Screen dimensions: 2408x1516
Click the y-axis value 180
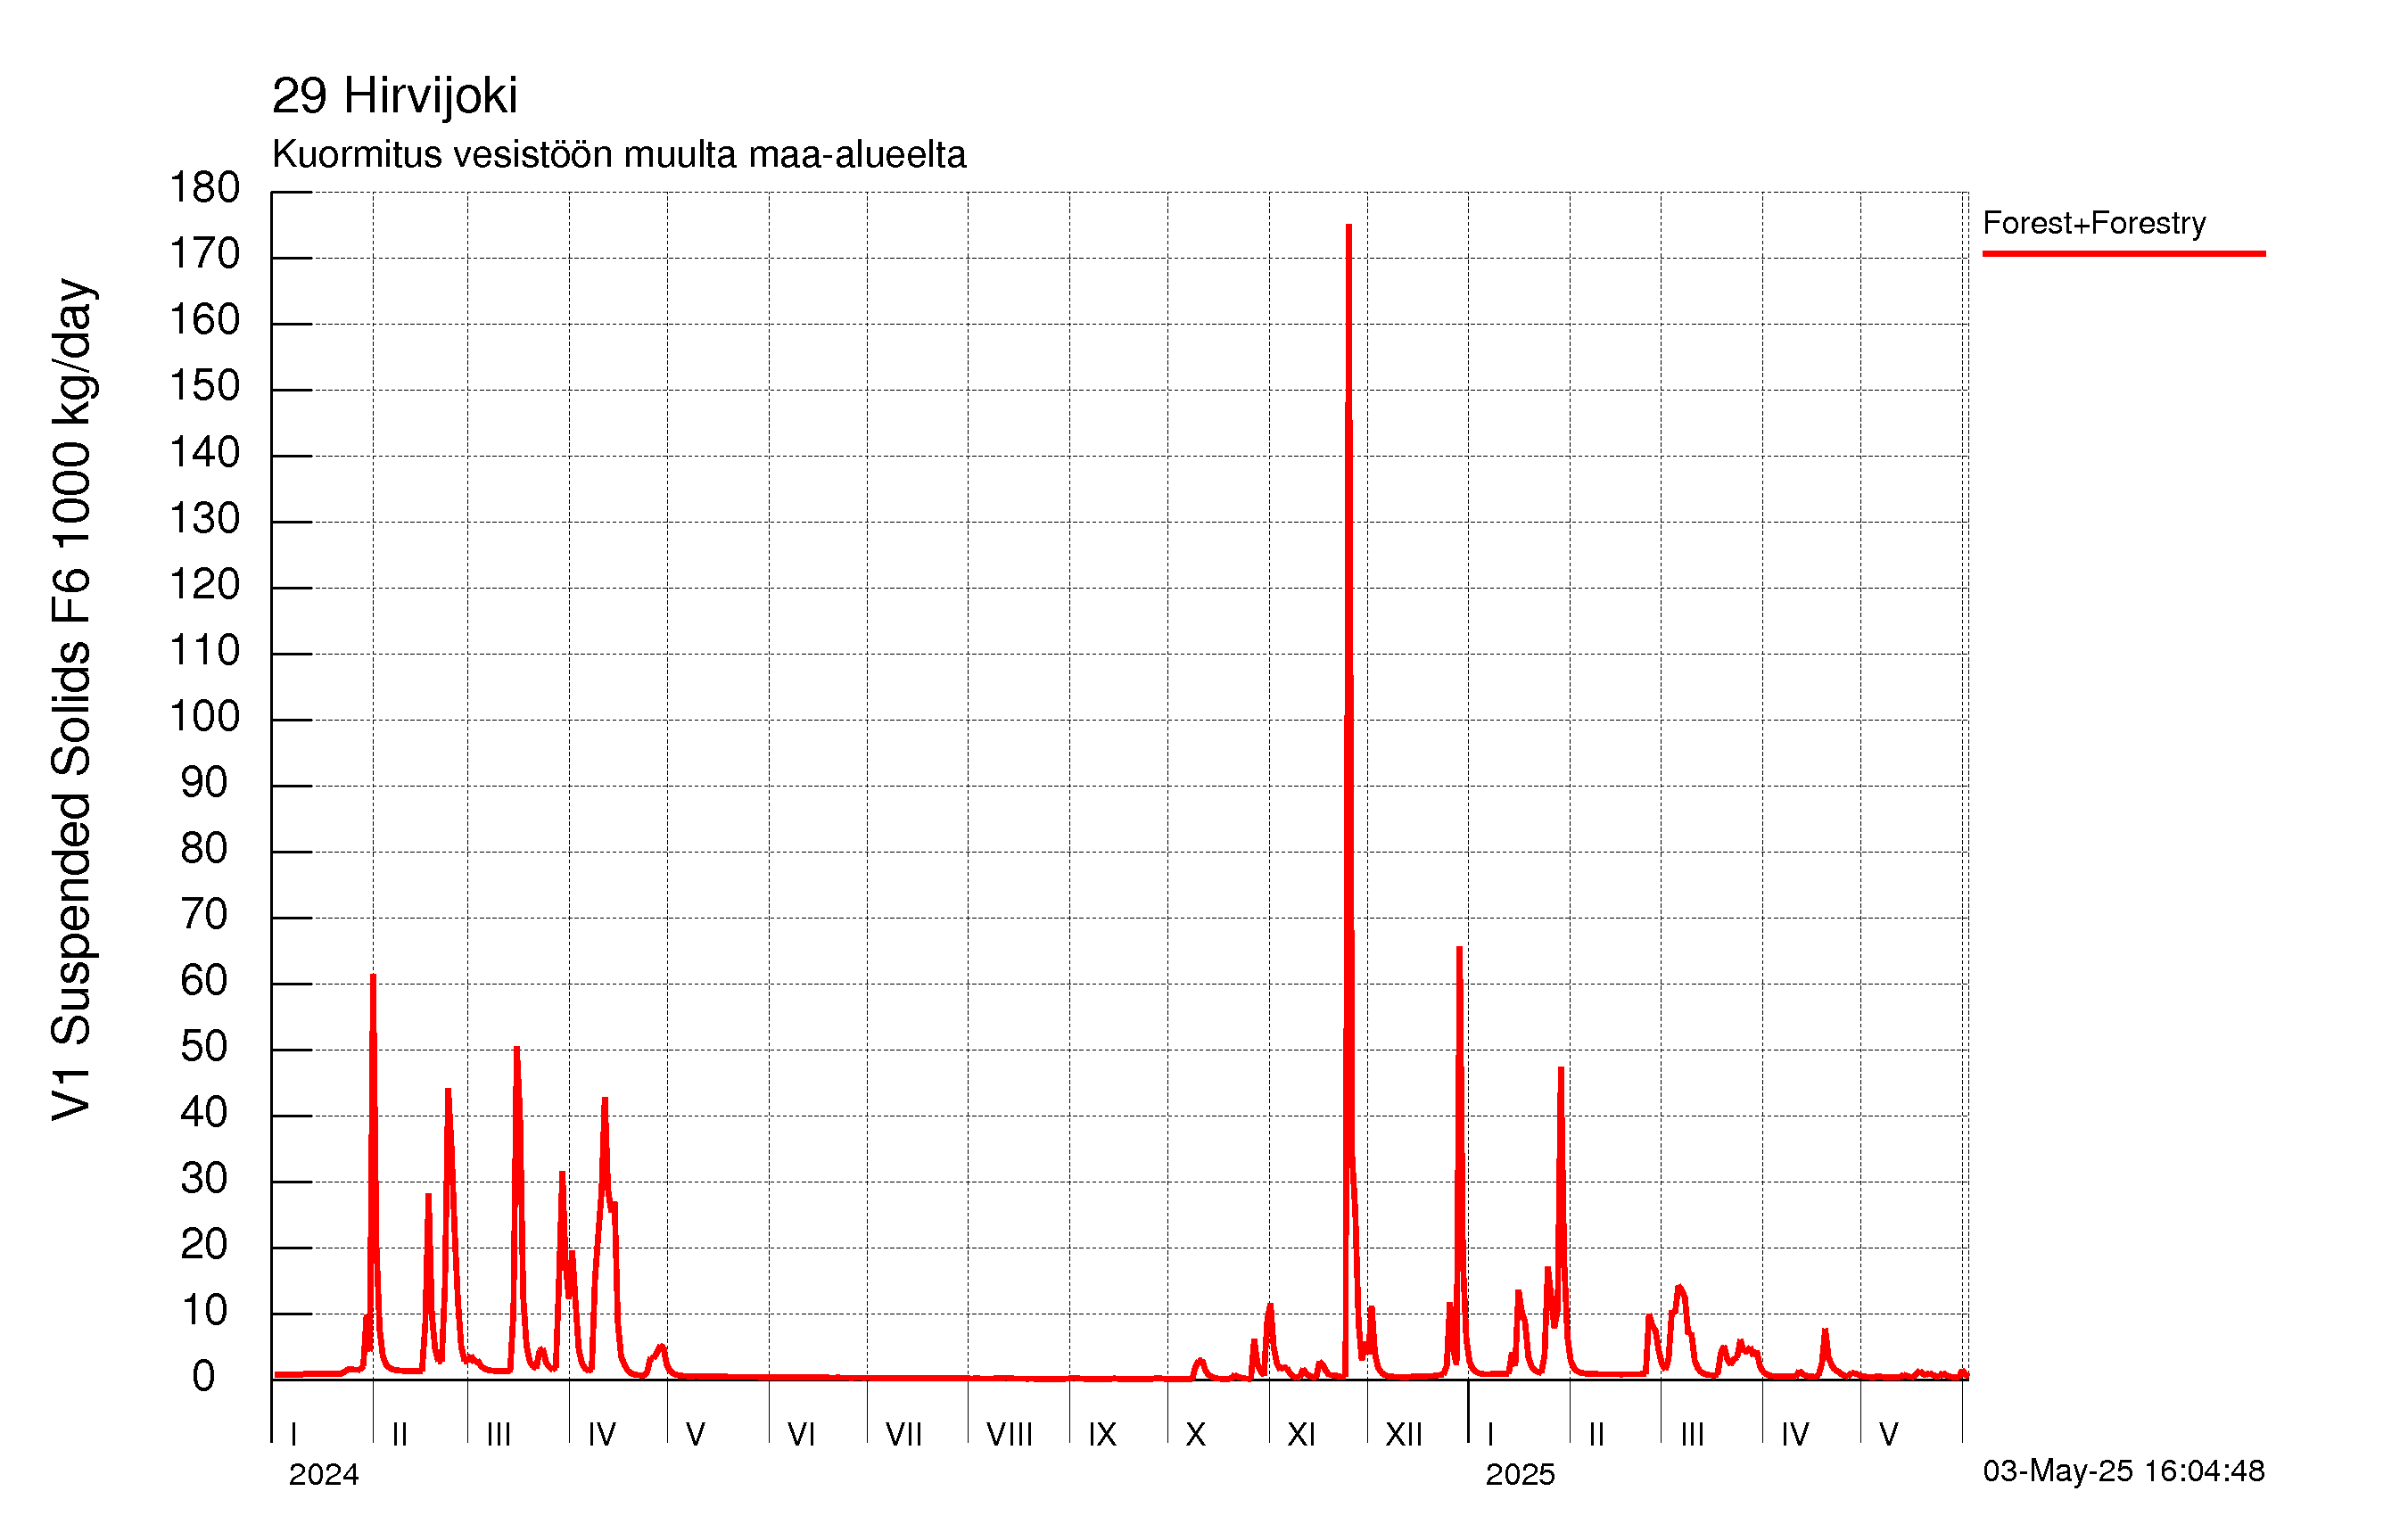(204, 188)
